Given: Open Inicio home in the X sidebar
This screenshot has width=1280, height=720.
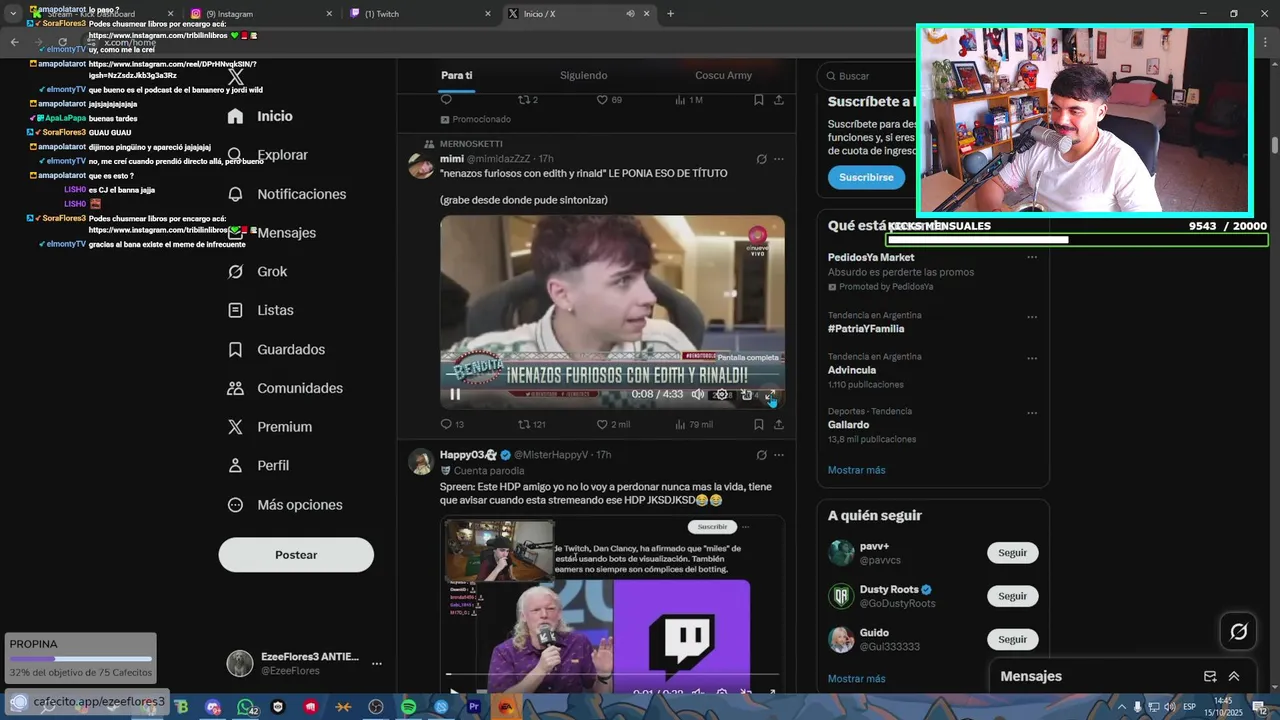Looking at the screenshot, I should point(260,116).
